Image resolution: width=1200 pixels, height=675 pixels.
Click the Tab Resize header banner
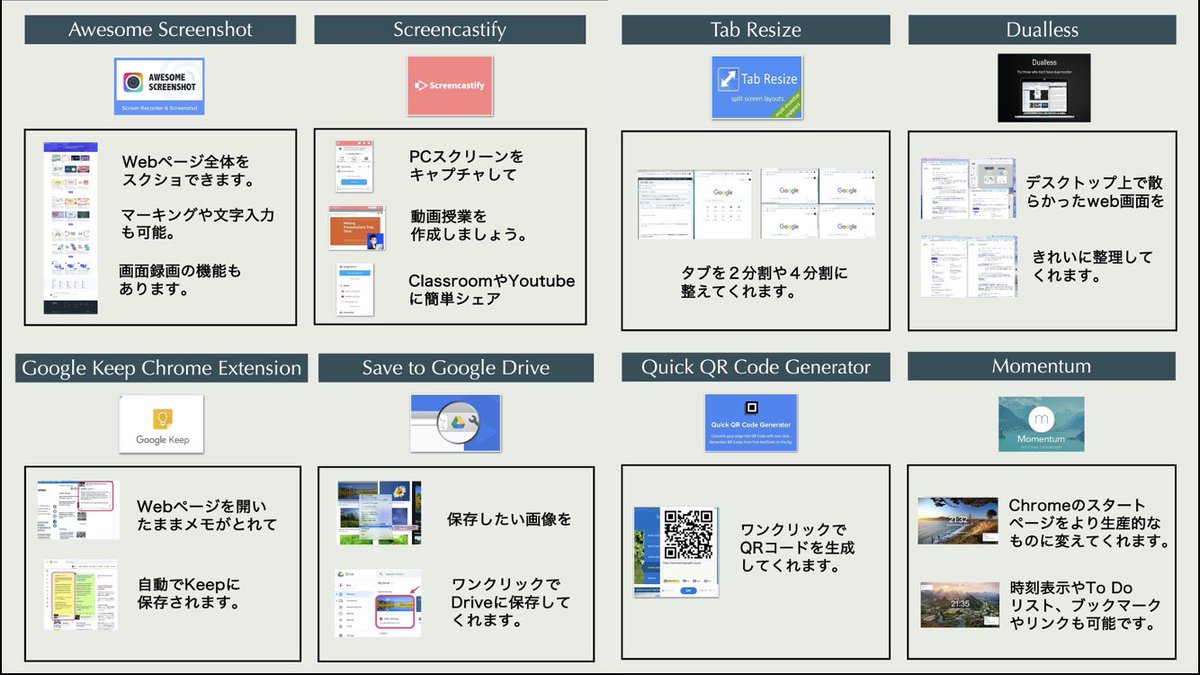755,30
